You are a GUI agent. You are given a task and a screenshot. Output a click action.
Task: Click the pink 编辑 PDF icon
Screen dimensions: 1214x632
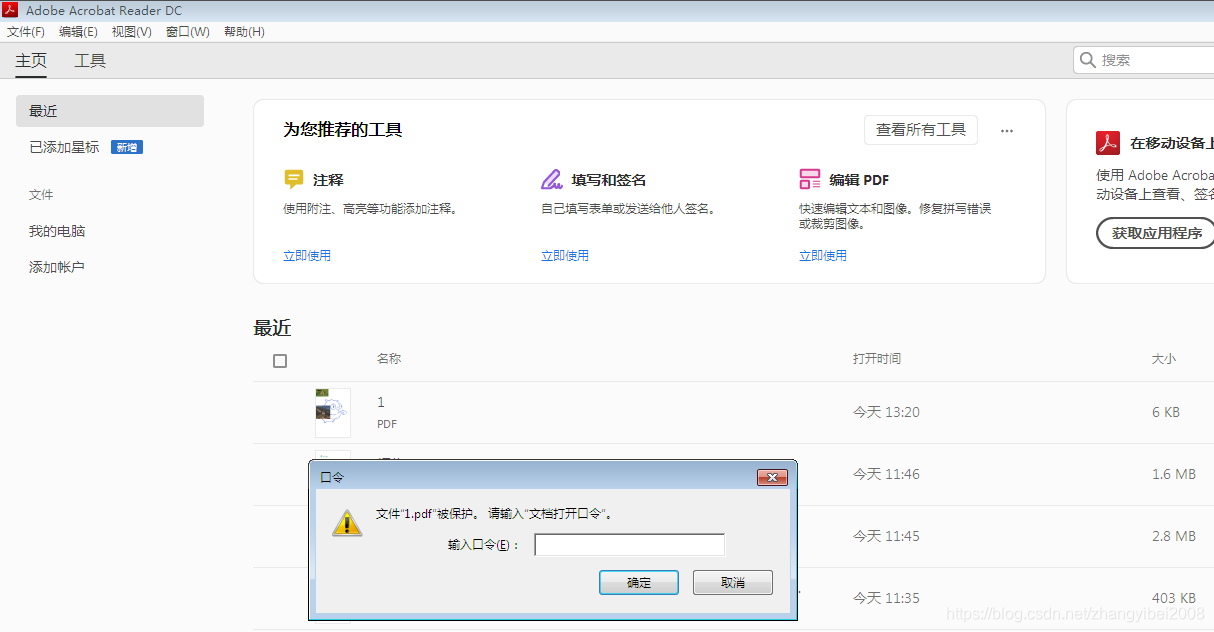(810, 180)
